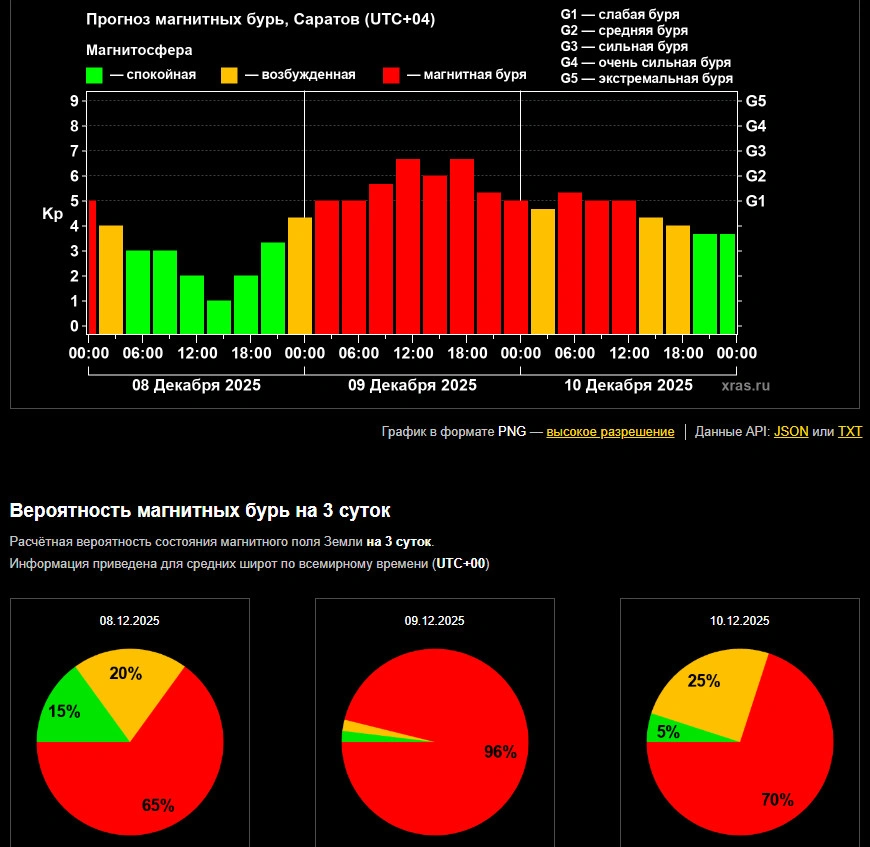The height and width of the screenshot is (847, 870).
Task: Click the 5% green slice of 10.12.2025 pie
Action: point(662,730)
